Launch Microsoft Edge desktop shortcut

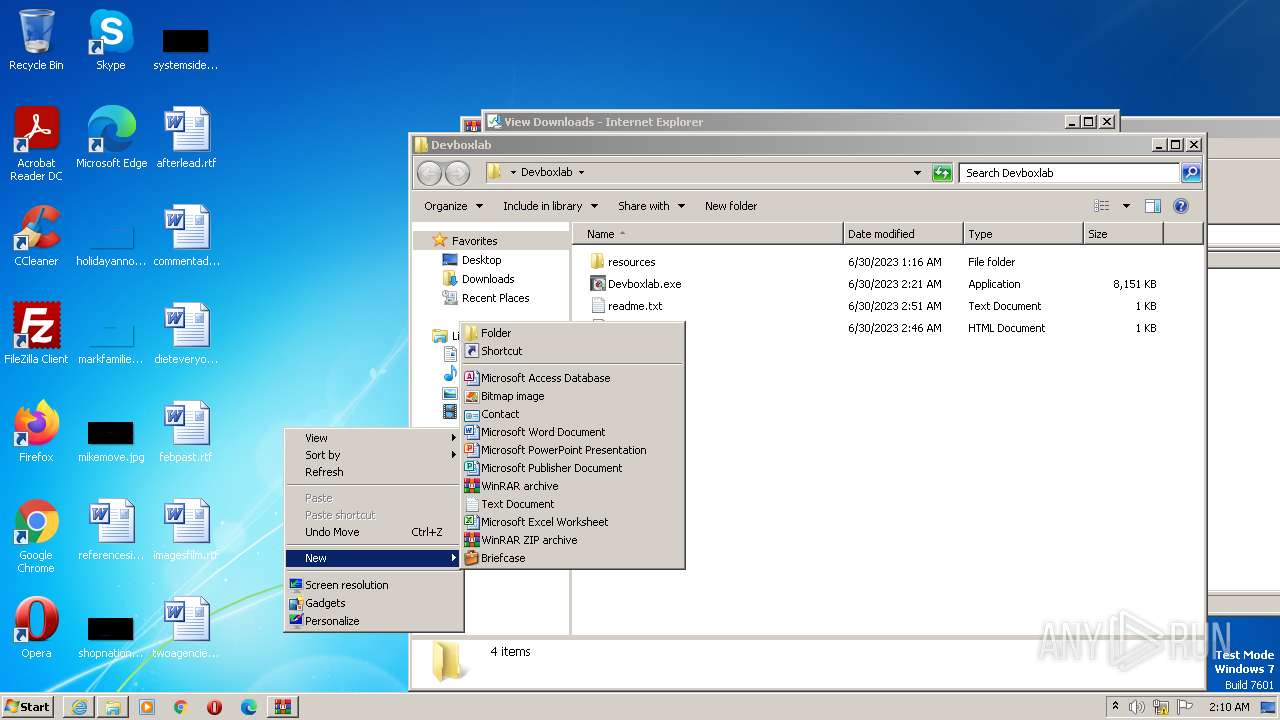111,138
